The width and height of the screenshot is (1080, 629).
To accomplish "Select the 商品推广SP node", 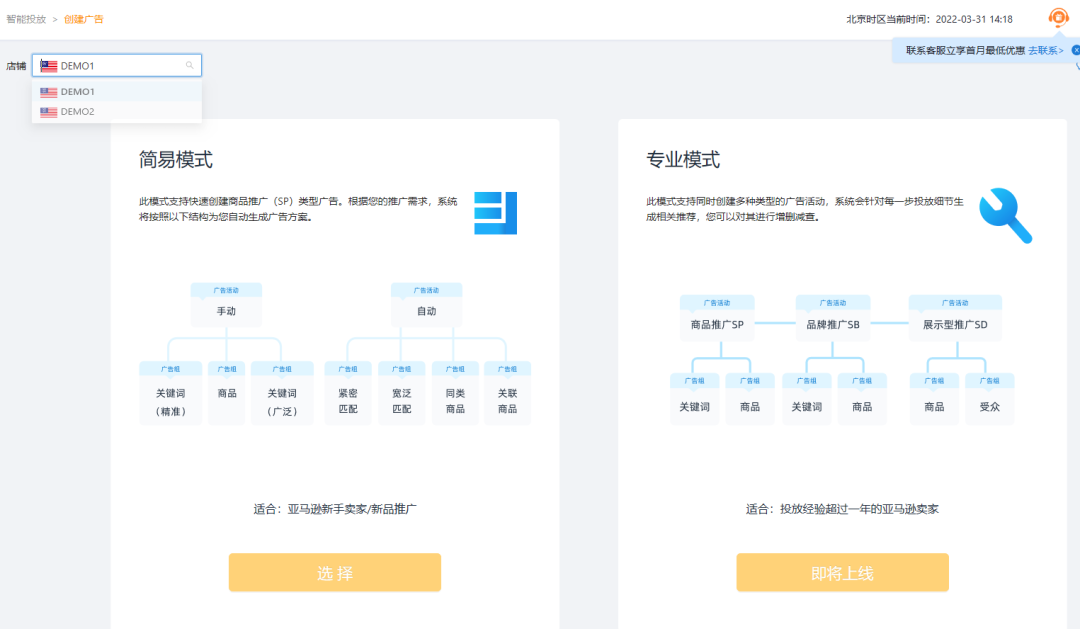I will tap(718, 323).
